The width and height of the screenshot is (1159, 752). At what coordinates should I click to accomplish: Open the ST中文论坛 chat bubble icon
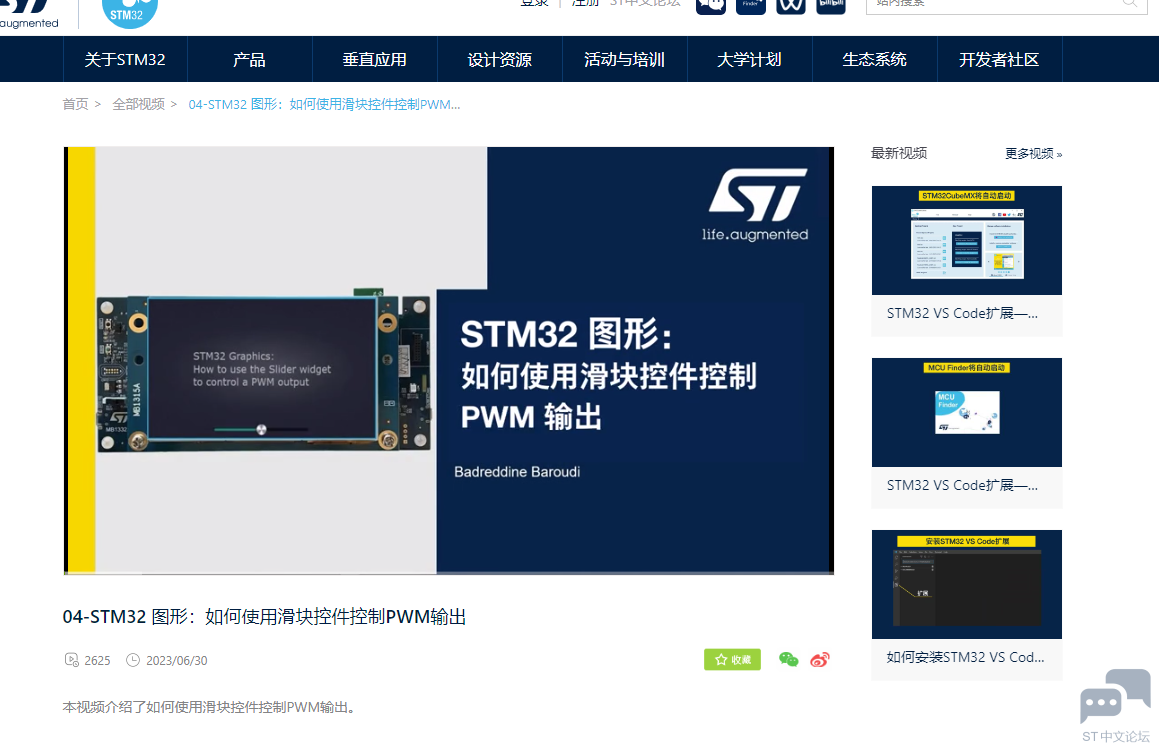1115,695
